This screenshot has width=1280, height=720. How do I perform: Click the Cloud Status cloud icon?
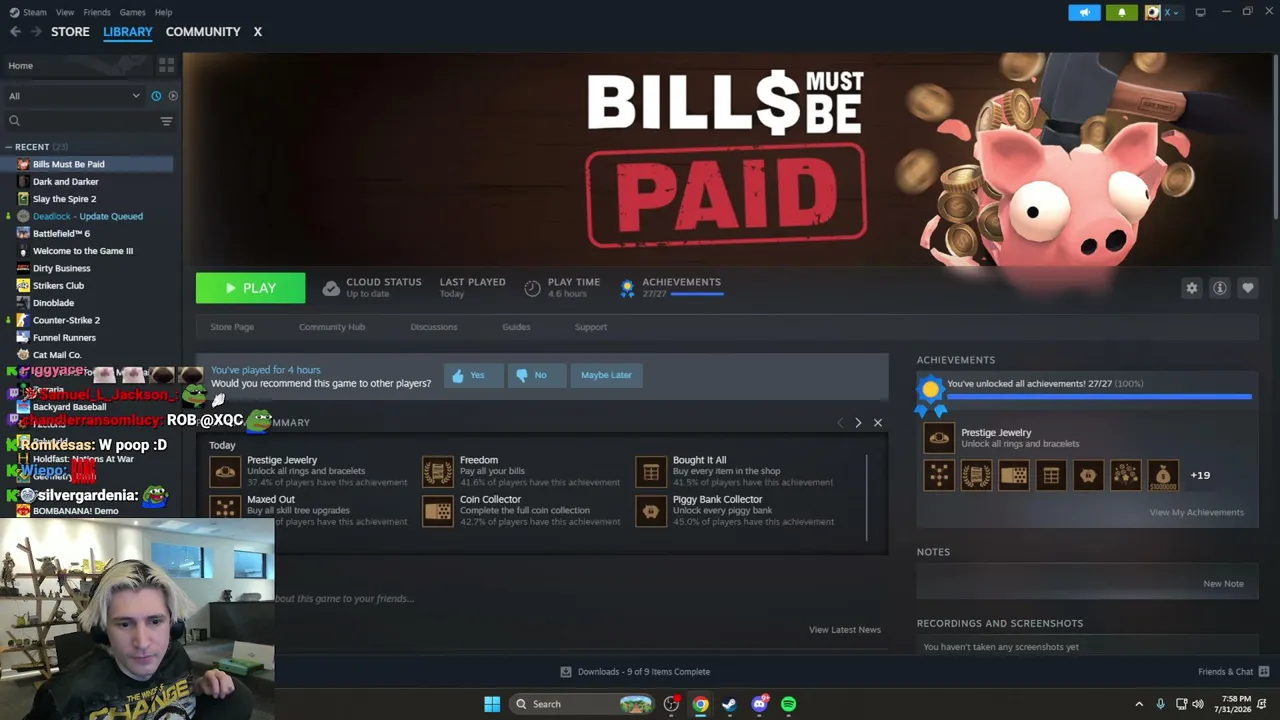[331, 288]
